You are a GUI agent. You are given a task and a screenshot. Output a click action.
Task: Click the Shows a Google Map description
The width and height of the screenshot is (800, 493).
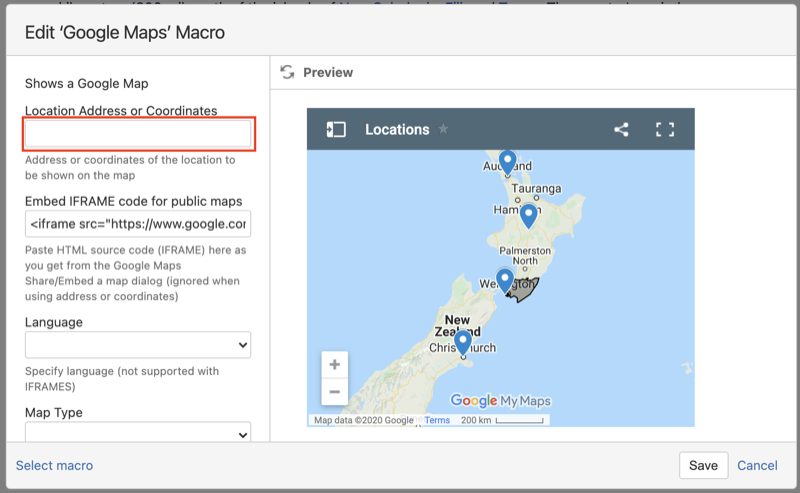[x=87, y=84]
